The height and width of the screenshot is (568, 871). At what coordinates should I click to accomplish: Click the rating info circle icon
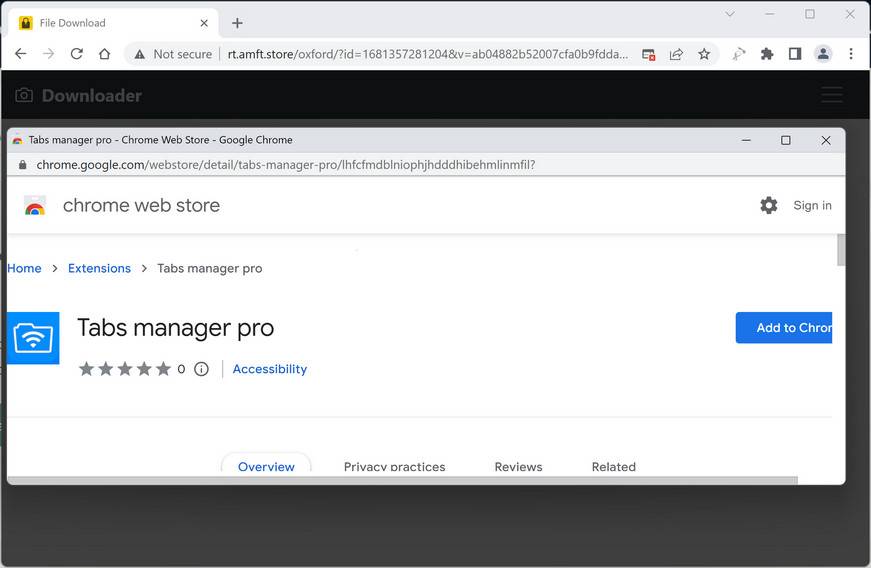pos(202,369)
